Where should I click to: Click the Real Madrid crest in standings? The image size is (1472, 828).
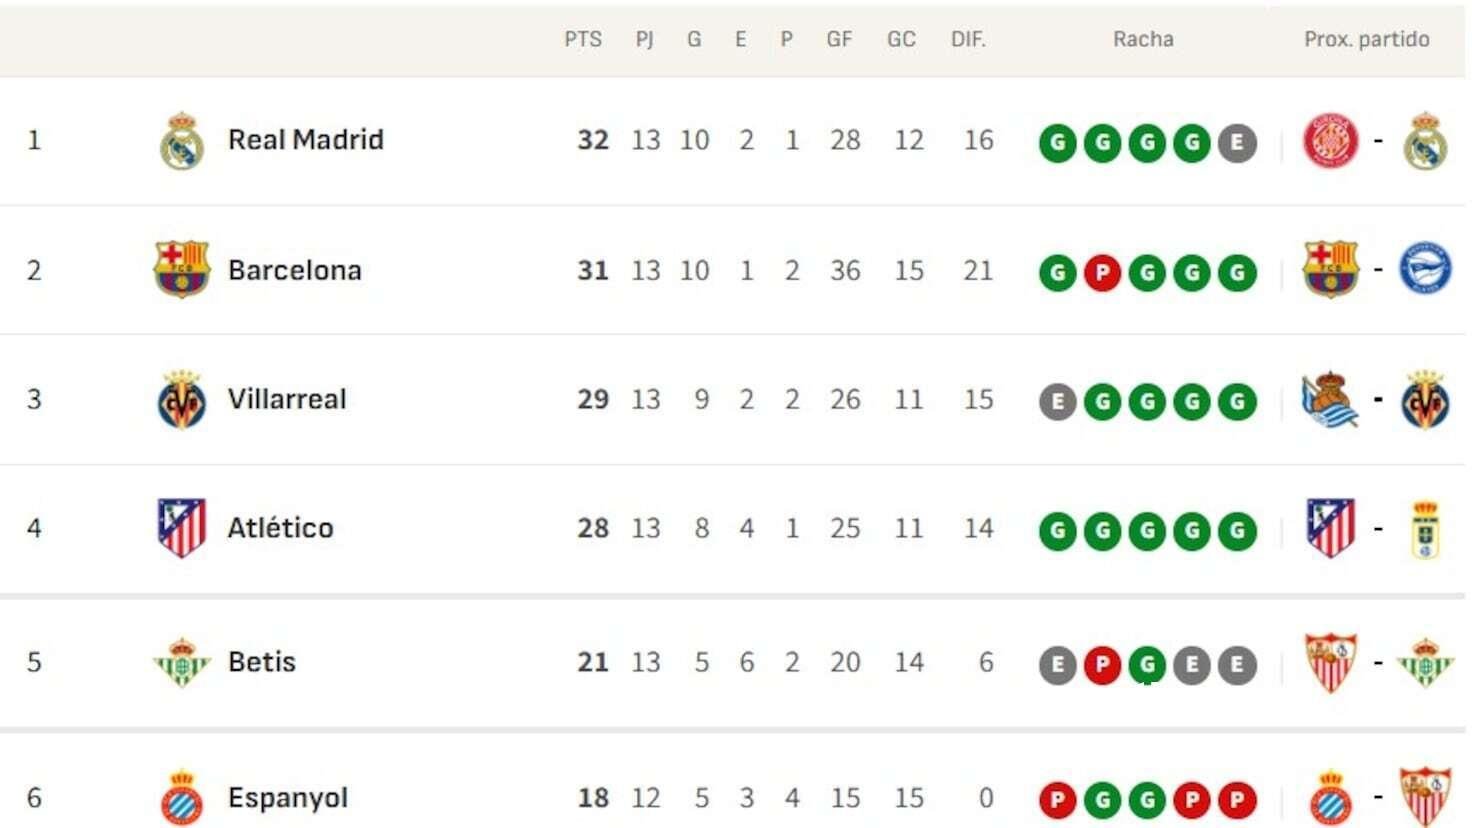click(182, 141)
